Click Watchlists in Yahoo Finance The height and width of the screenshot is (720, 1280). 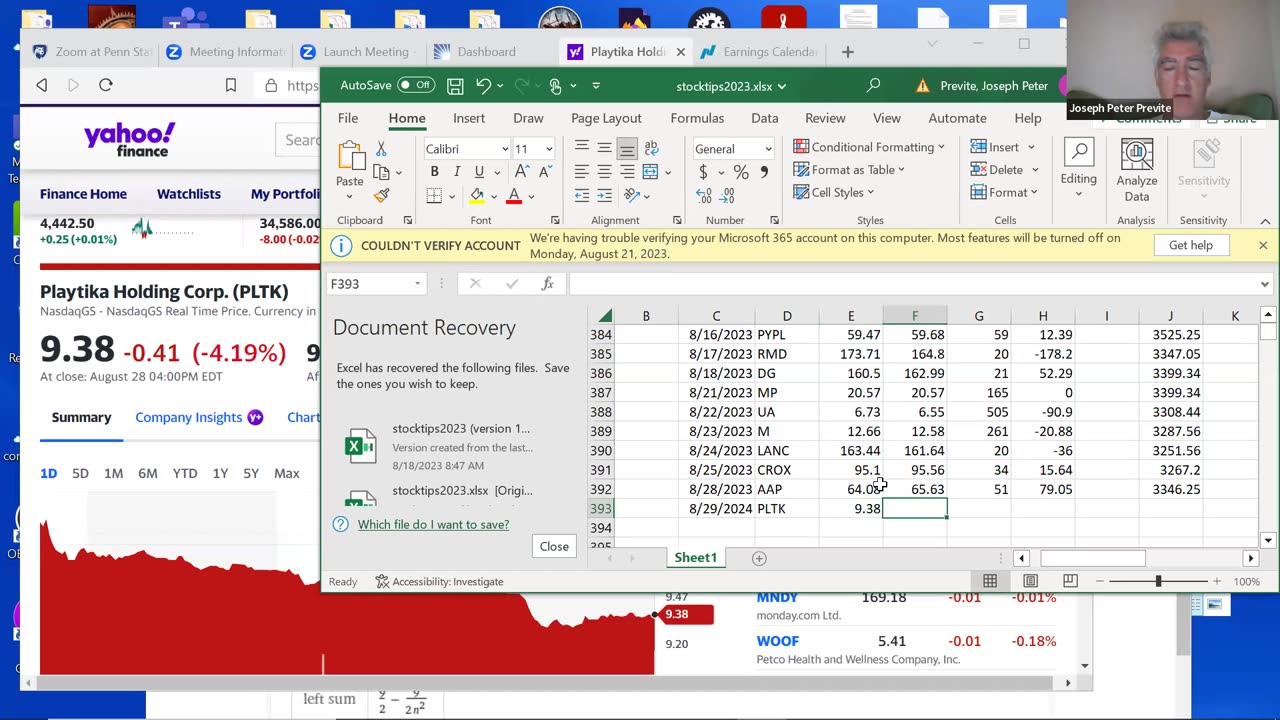[x=188, y=194]
